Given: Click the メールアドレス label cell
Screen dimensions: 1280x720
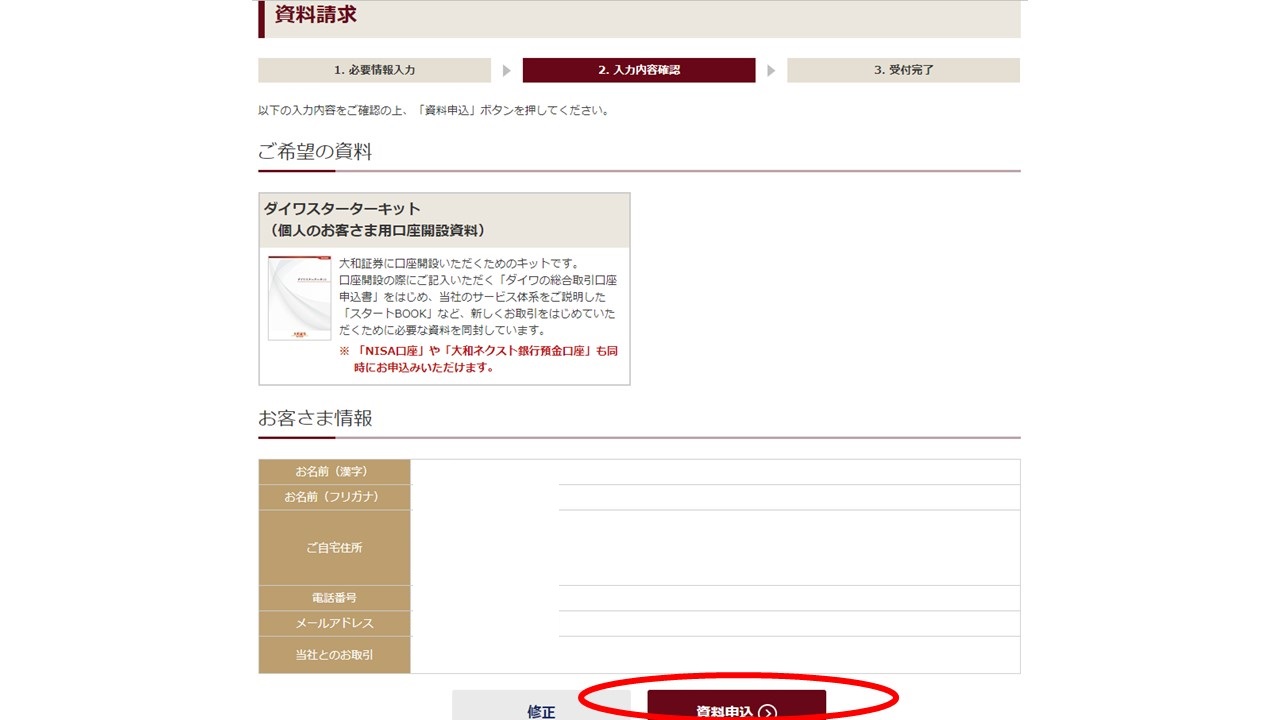Looking at the screenshot, I should 334,623.
